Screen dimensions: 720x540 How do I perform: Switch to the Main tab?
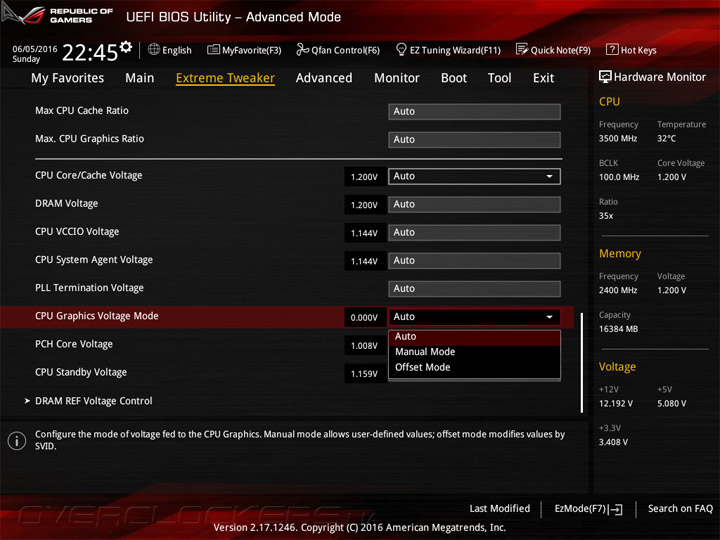140,78
